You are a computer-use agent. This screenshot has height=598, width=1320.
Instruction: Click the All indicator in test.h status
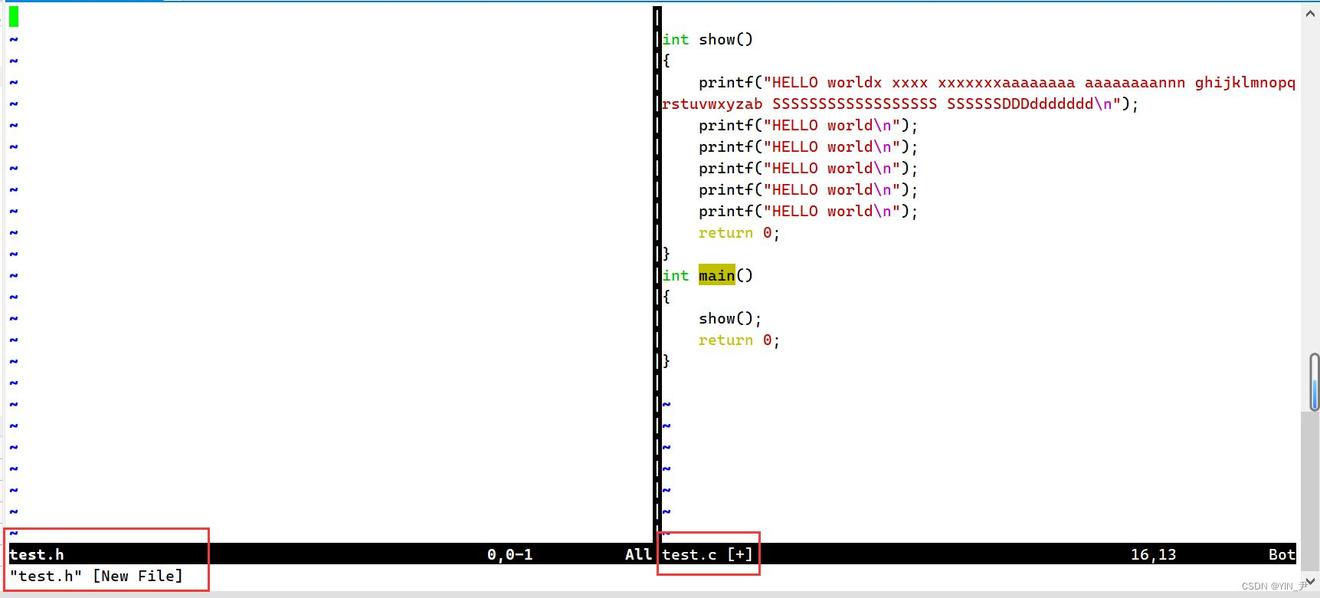pyautogui.click(x=637, y=554)
